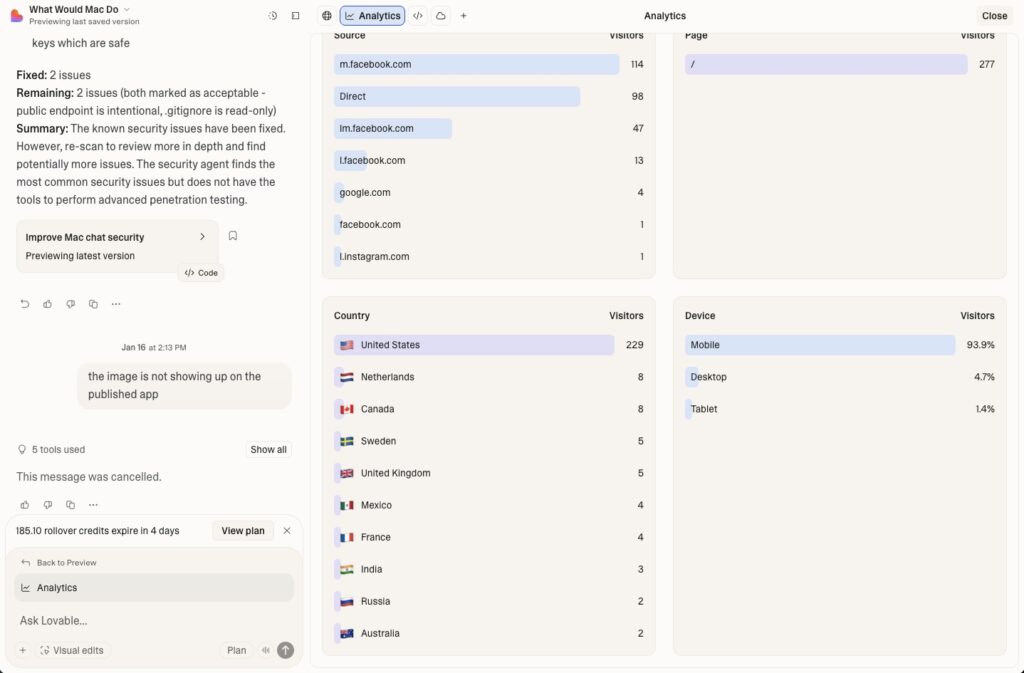Open the globe preview tab icon
The width and height of the screenshot is (1024, 673).
(x=326, y=16)
